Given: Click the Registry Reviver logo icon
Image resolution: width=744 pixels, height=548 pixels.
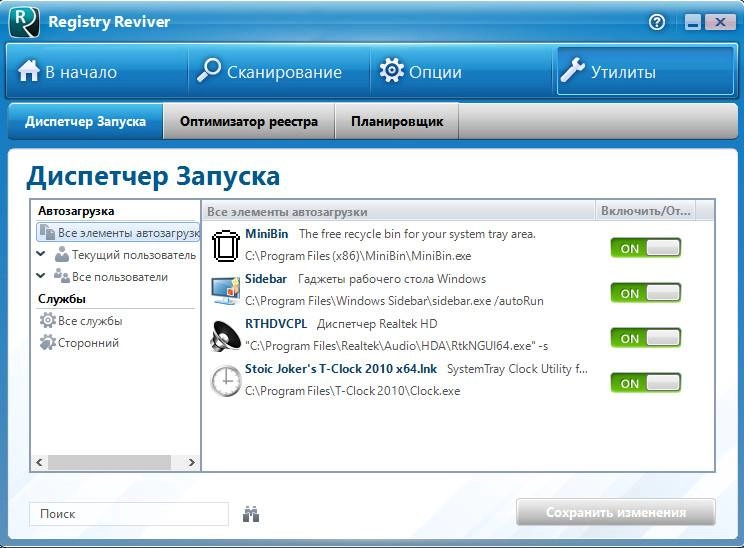Looking at the screenshot, I should 24,22.
